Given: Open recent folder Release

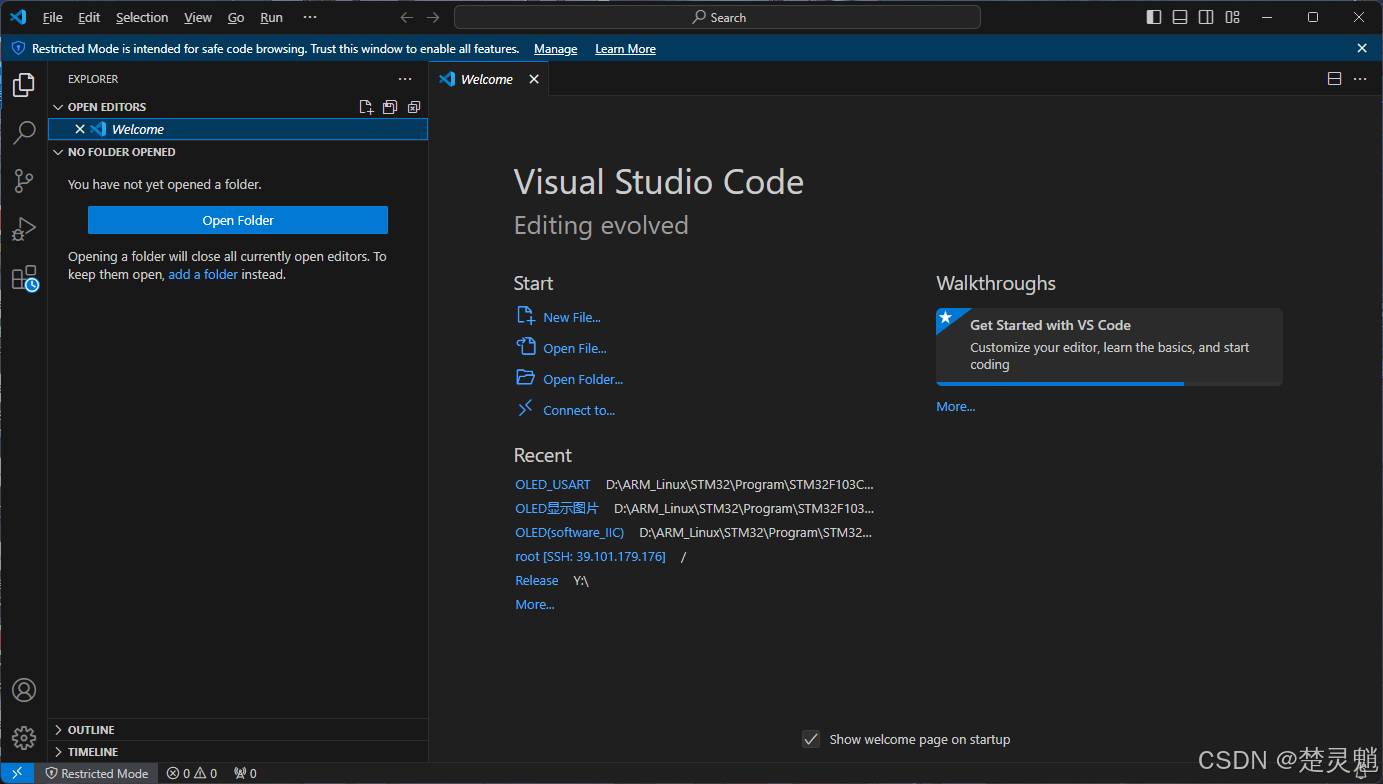Looking at the screenshot, I should pyautogui.click(x=536, y=580).
